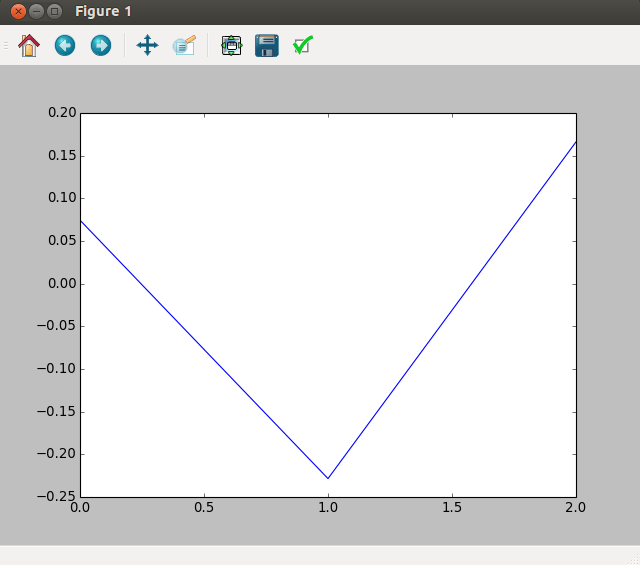Click the y-axis label −0.05
The width and height of the screenshot is (640, 565).
click(57, 326)
